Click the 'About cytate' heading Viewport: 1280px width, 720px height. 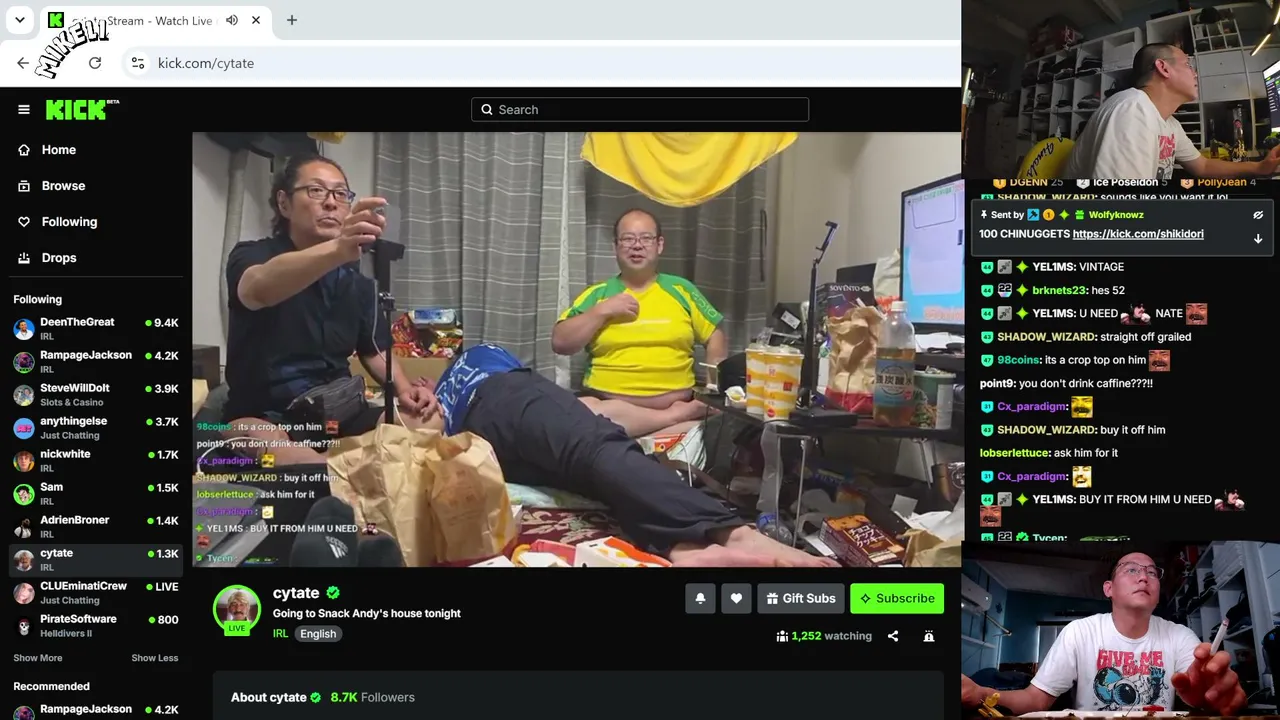[269, 697]
